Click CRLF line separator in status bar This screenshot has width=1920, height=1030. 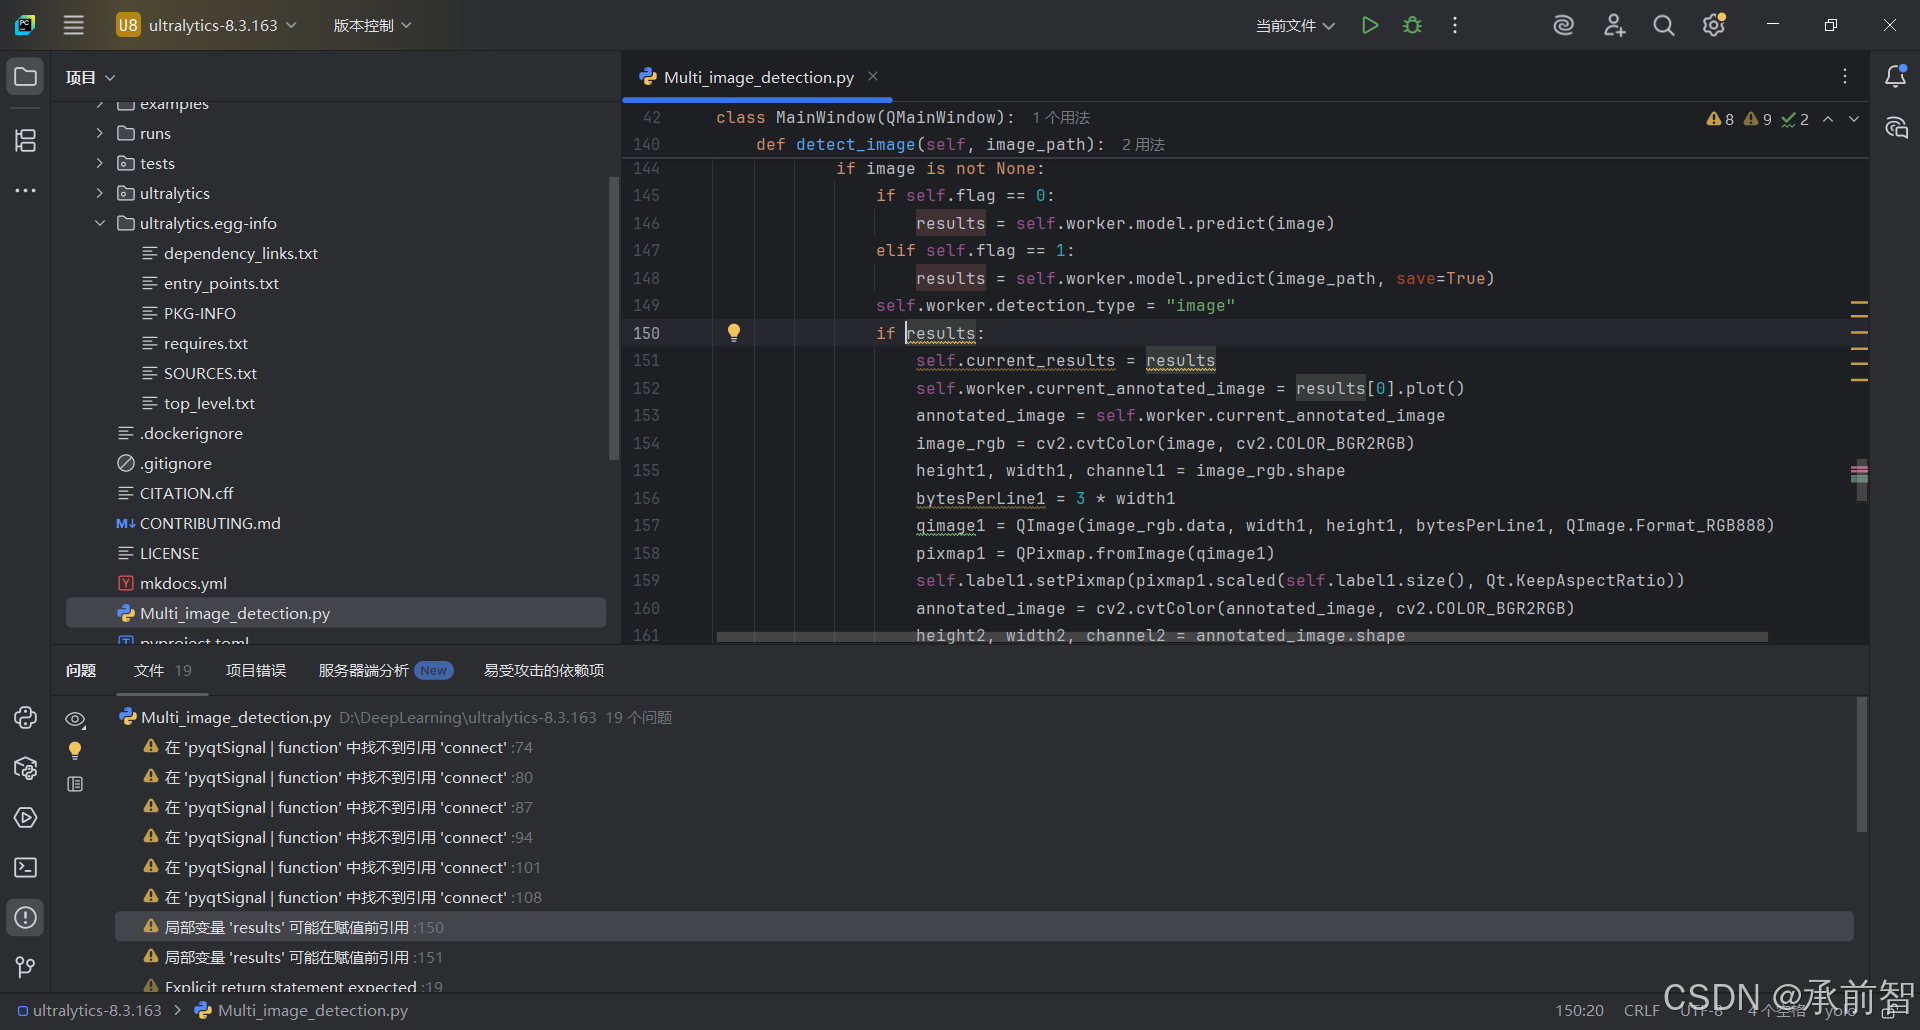[x=1641, y=1010]
